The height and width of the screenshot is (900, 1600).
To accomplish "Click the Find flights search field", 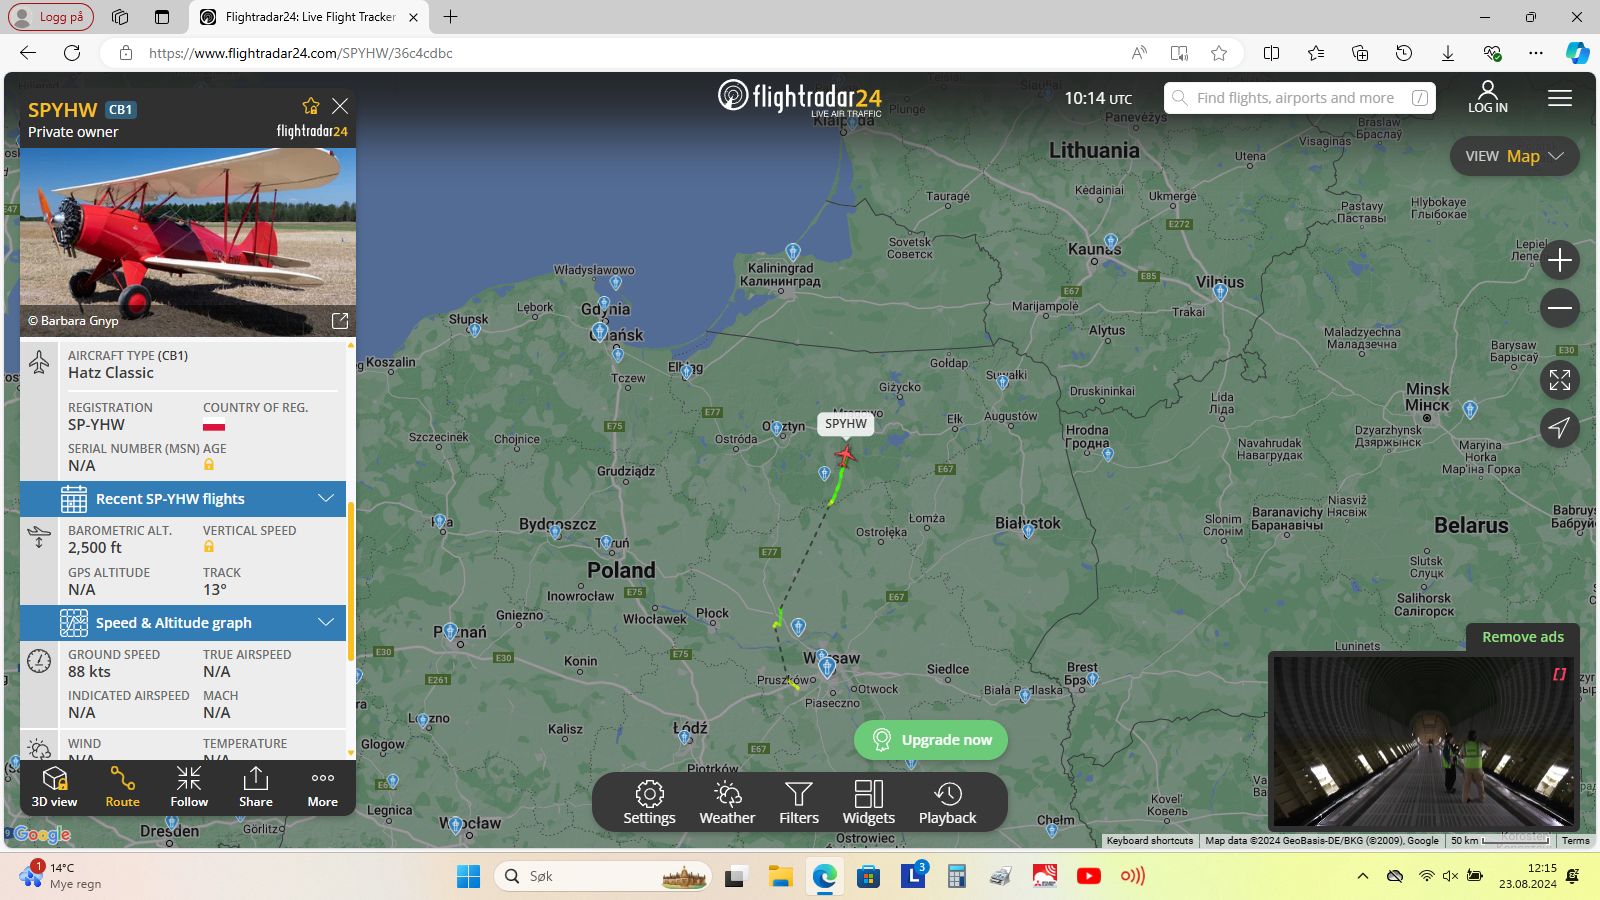I will pyautogui.click(x=1300, y=98).
